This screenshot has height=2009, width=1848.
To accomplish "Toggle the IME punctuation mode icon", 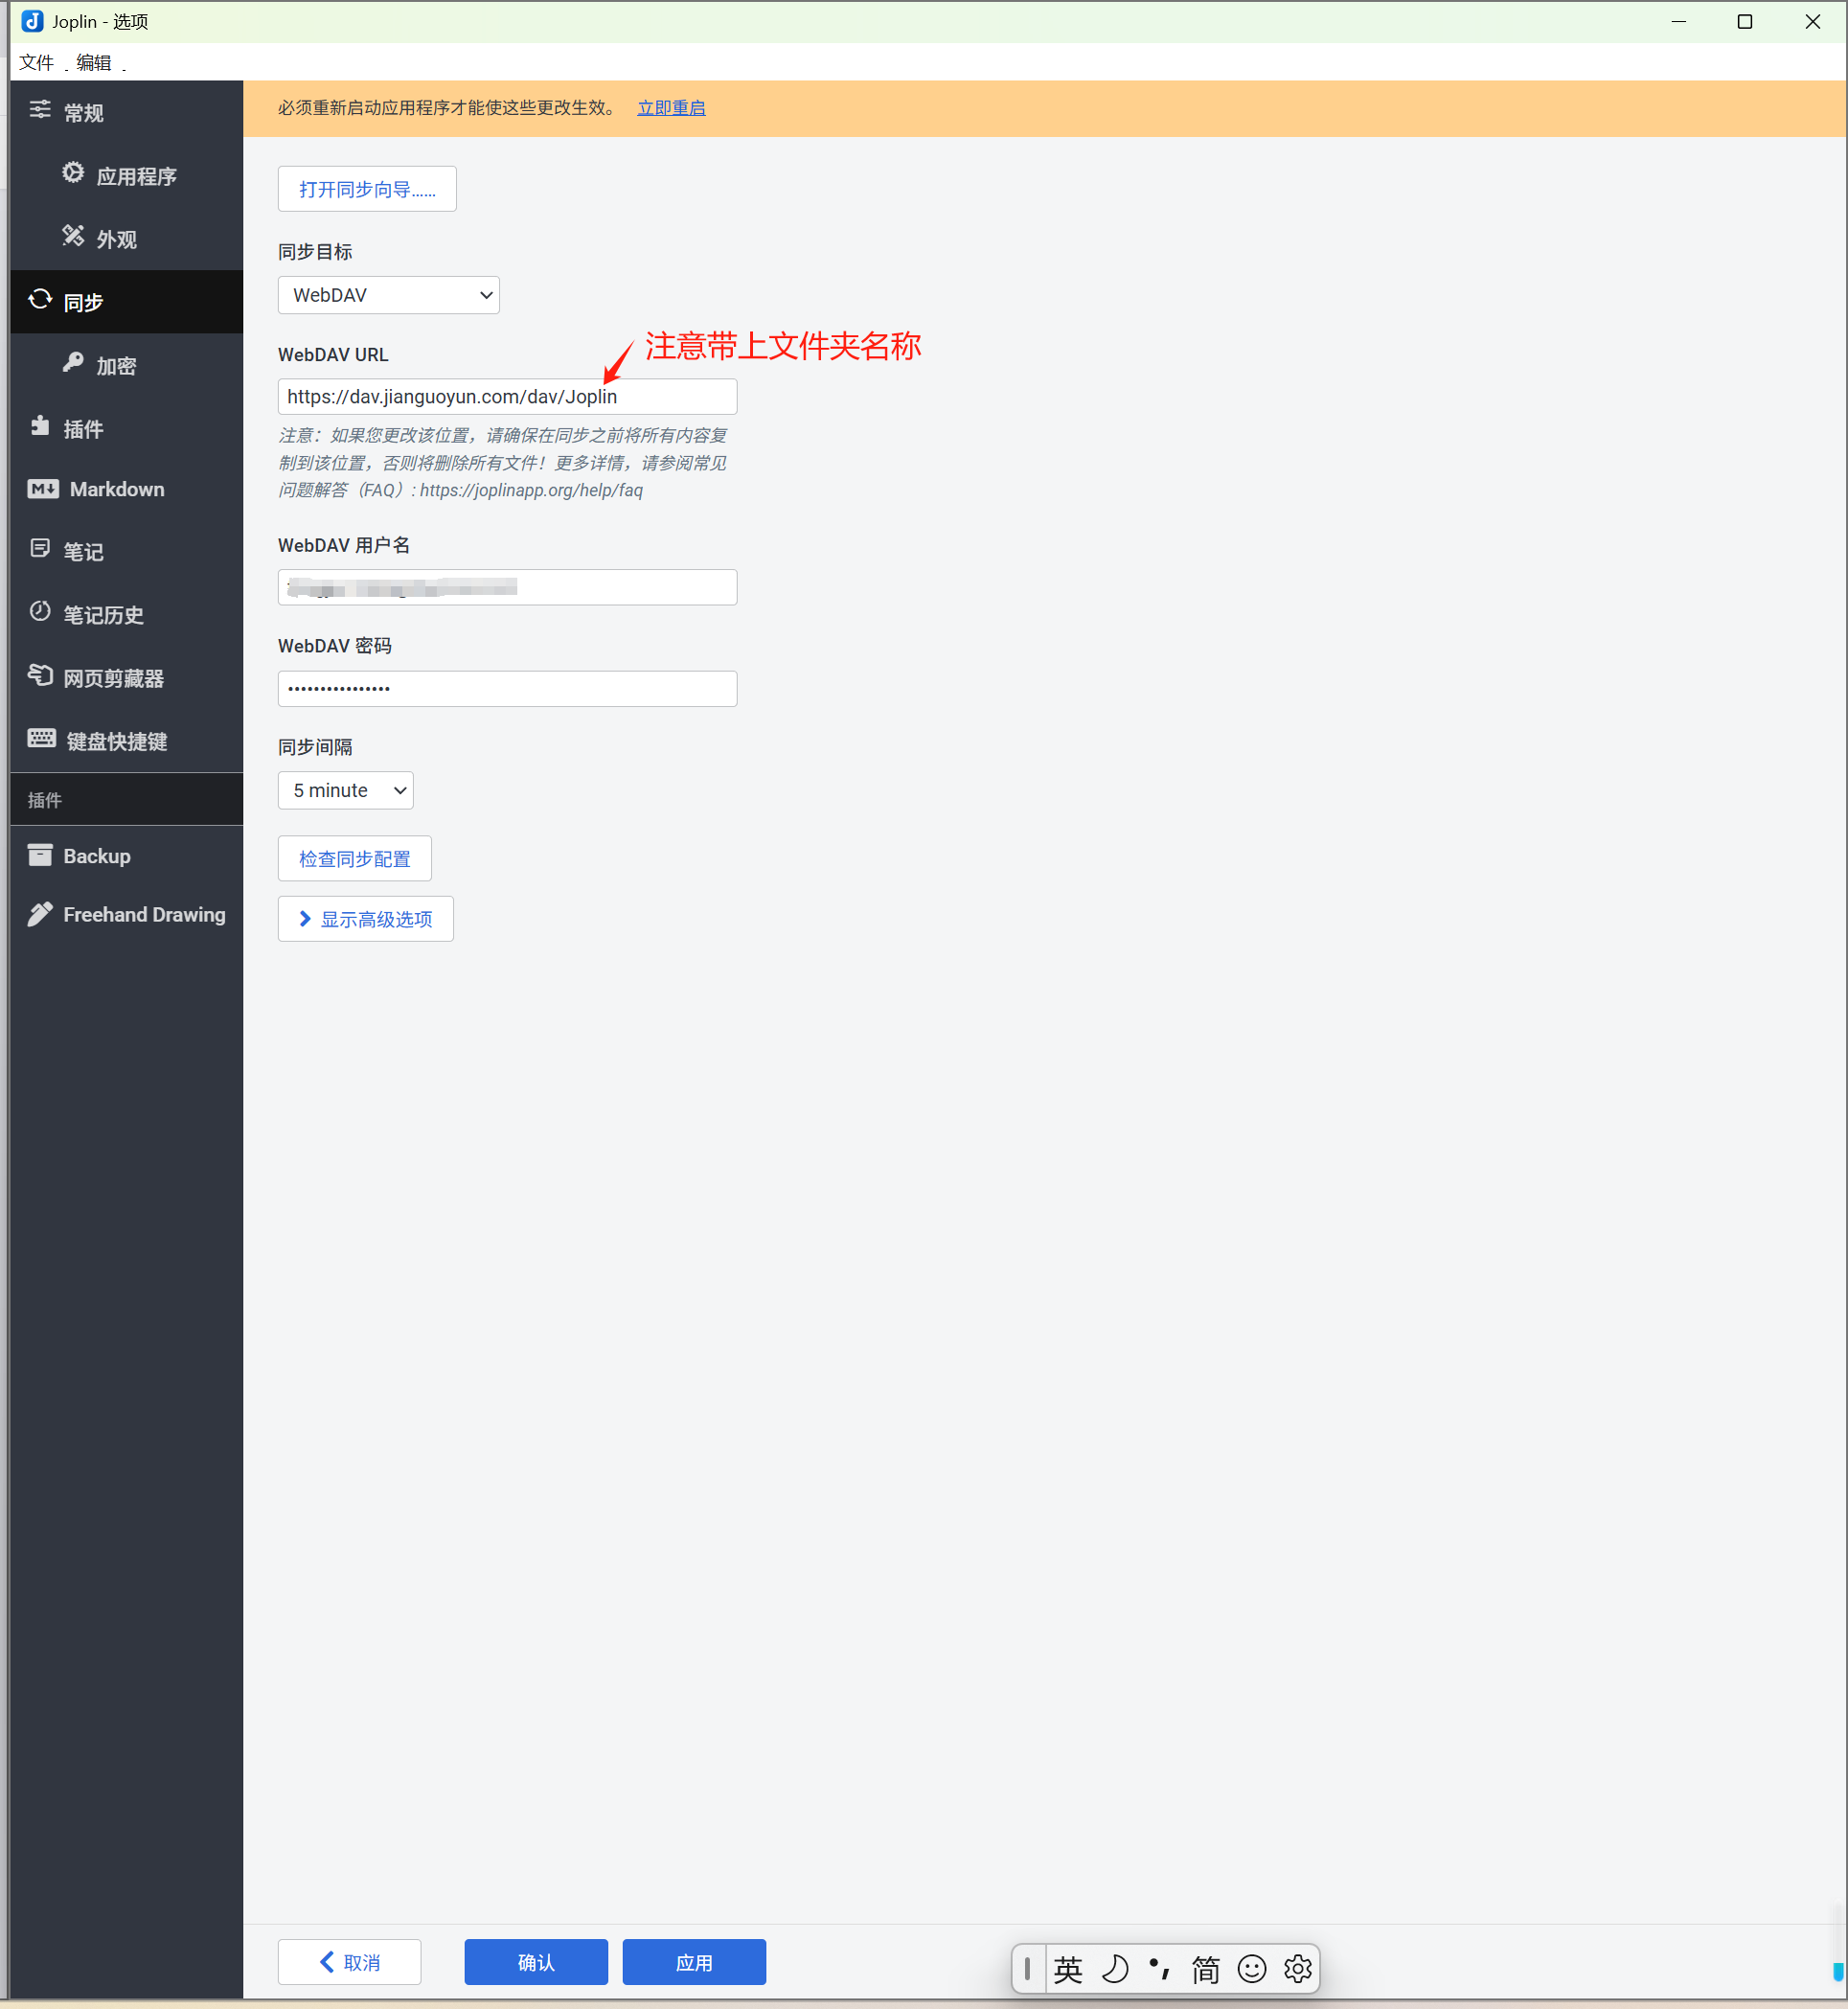I will 1160,1969.
